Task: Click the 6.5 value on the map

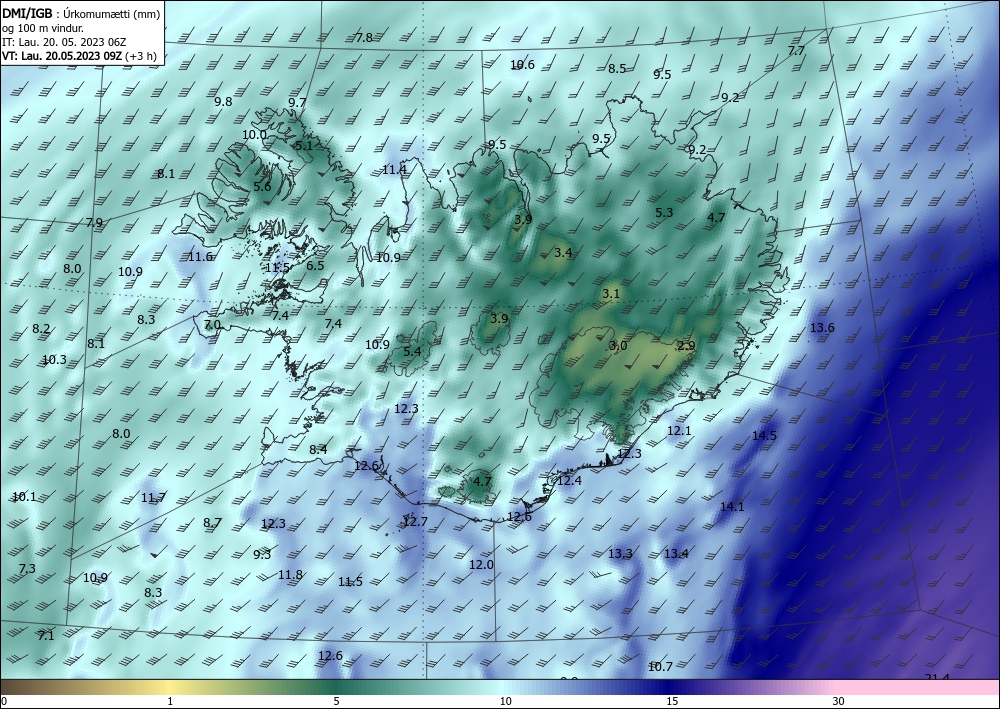Action: (x=315, y=266)
